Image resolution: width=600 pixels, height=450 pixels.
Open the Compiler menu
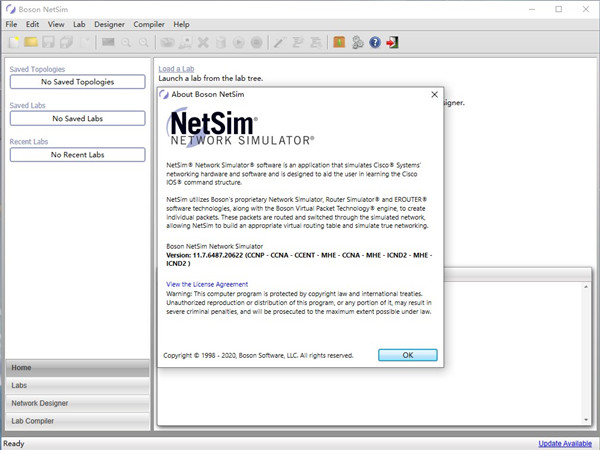tap(149, 24)
